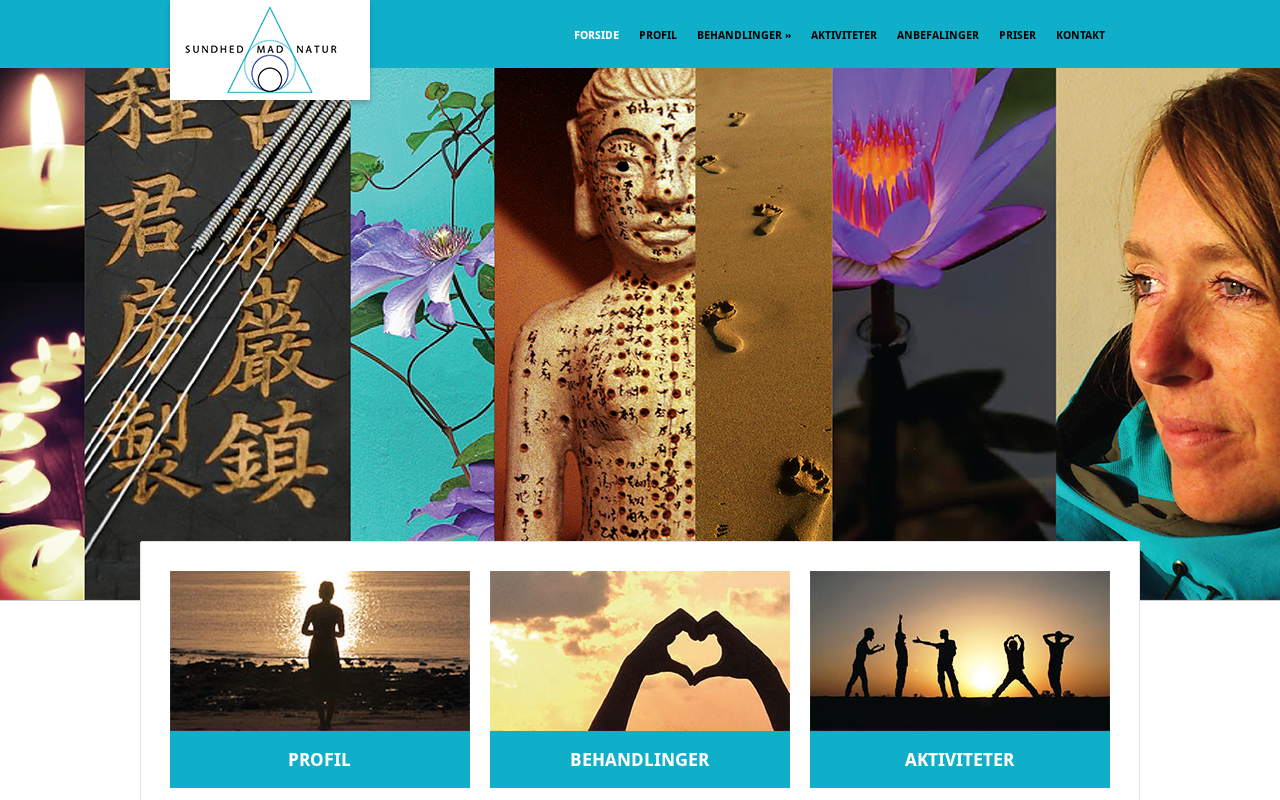Open the FORSIDE menu item
Screen dimensions: 1280x800
point(596,35)
